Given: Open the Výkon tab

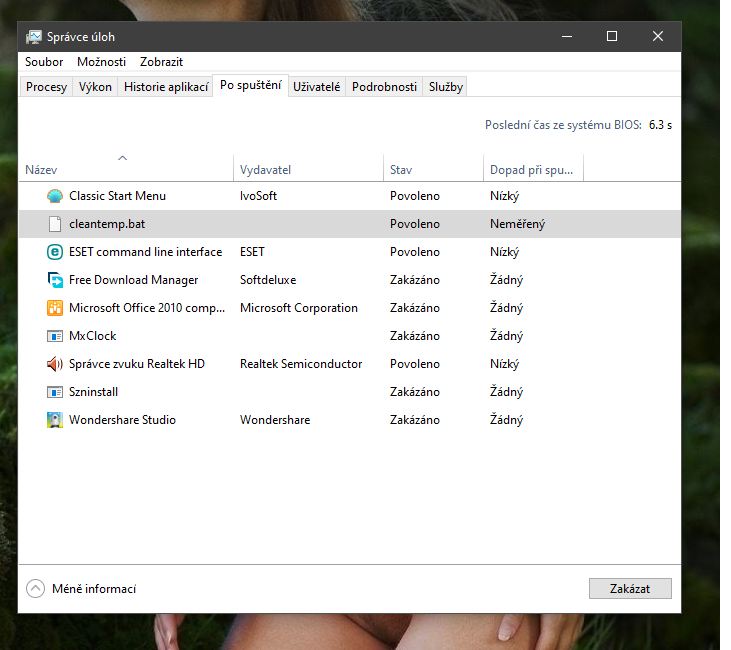Looking at the screenshot, I should (x=95, y=87).
